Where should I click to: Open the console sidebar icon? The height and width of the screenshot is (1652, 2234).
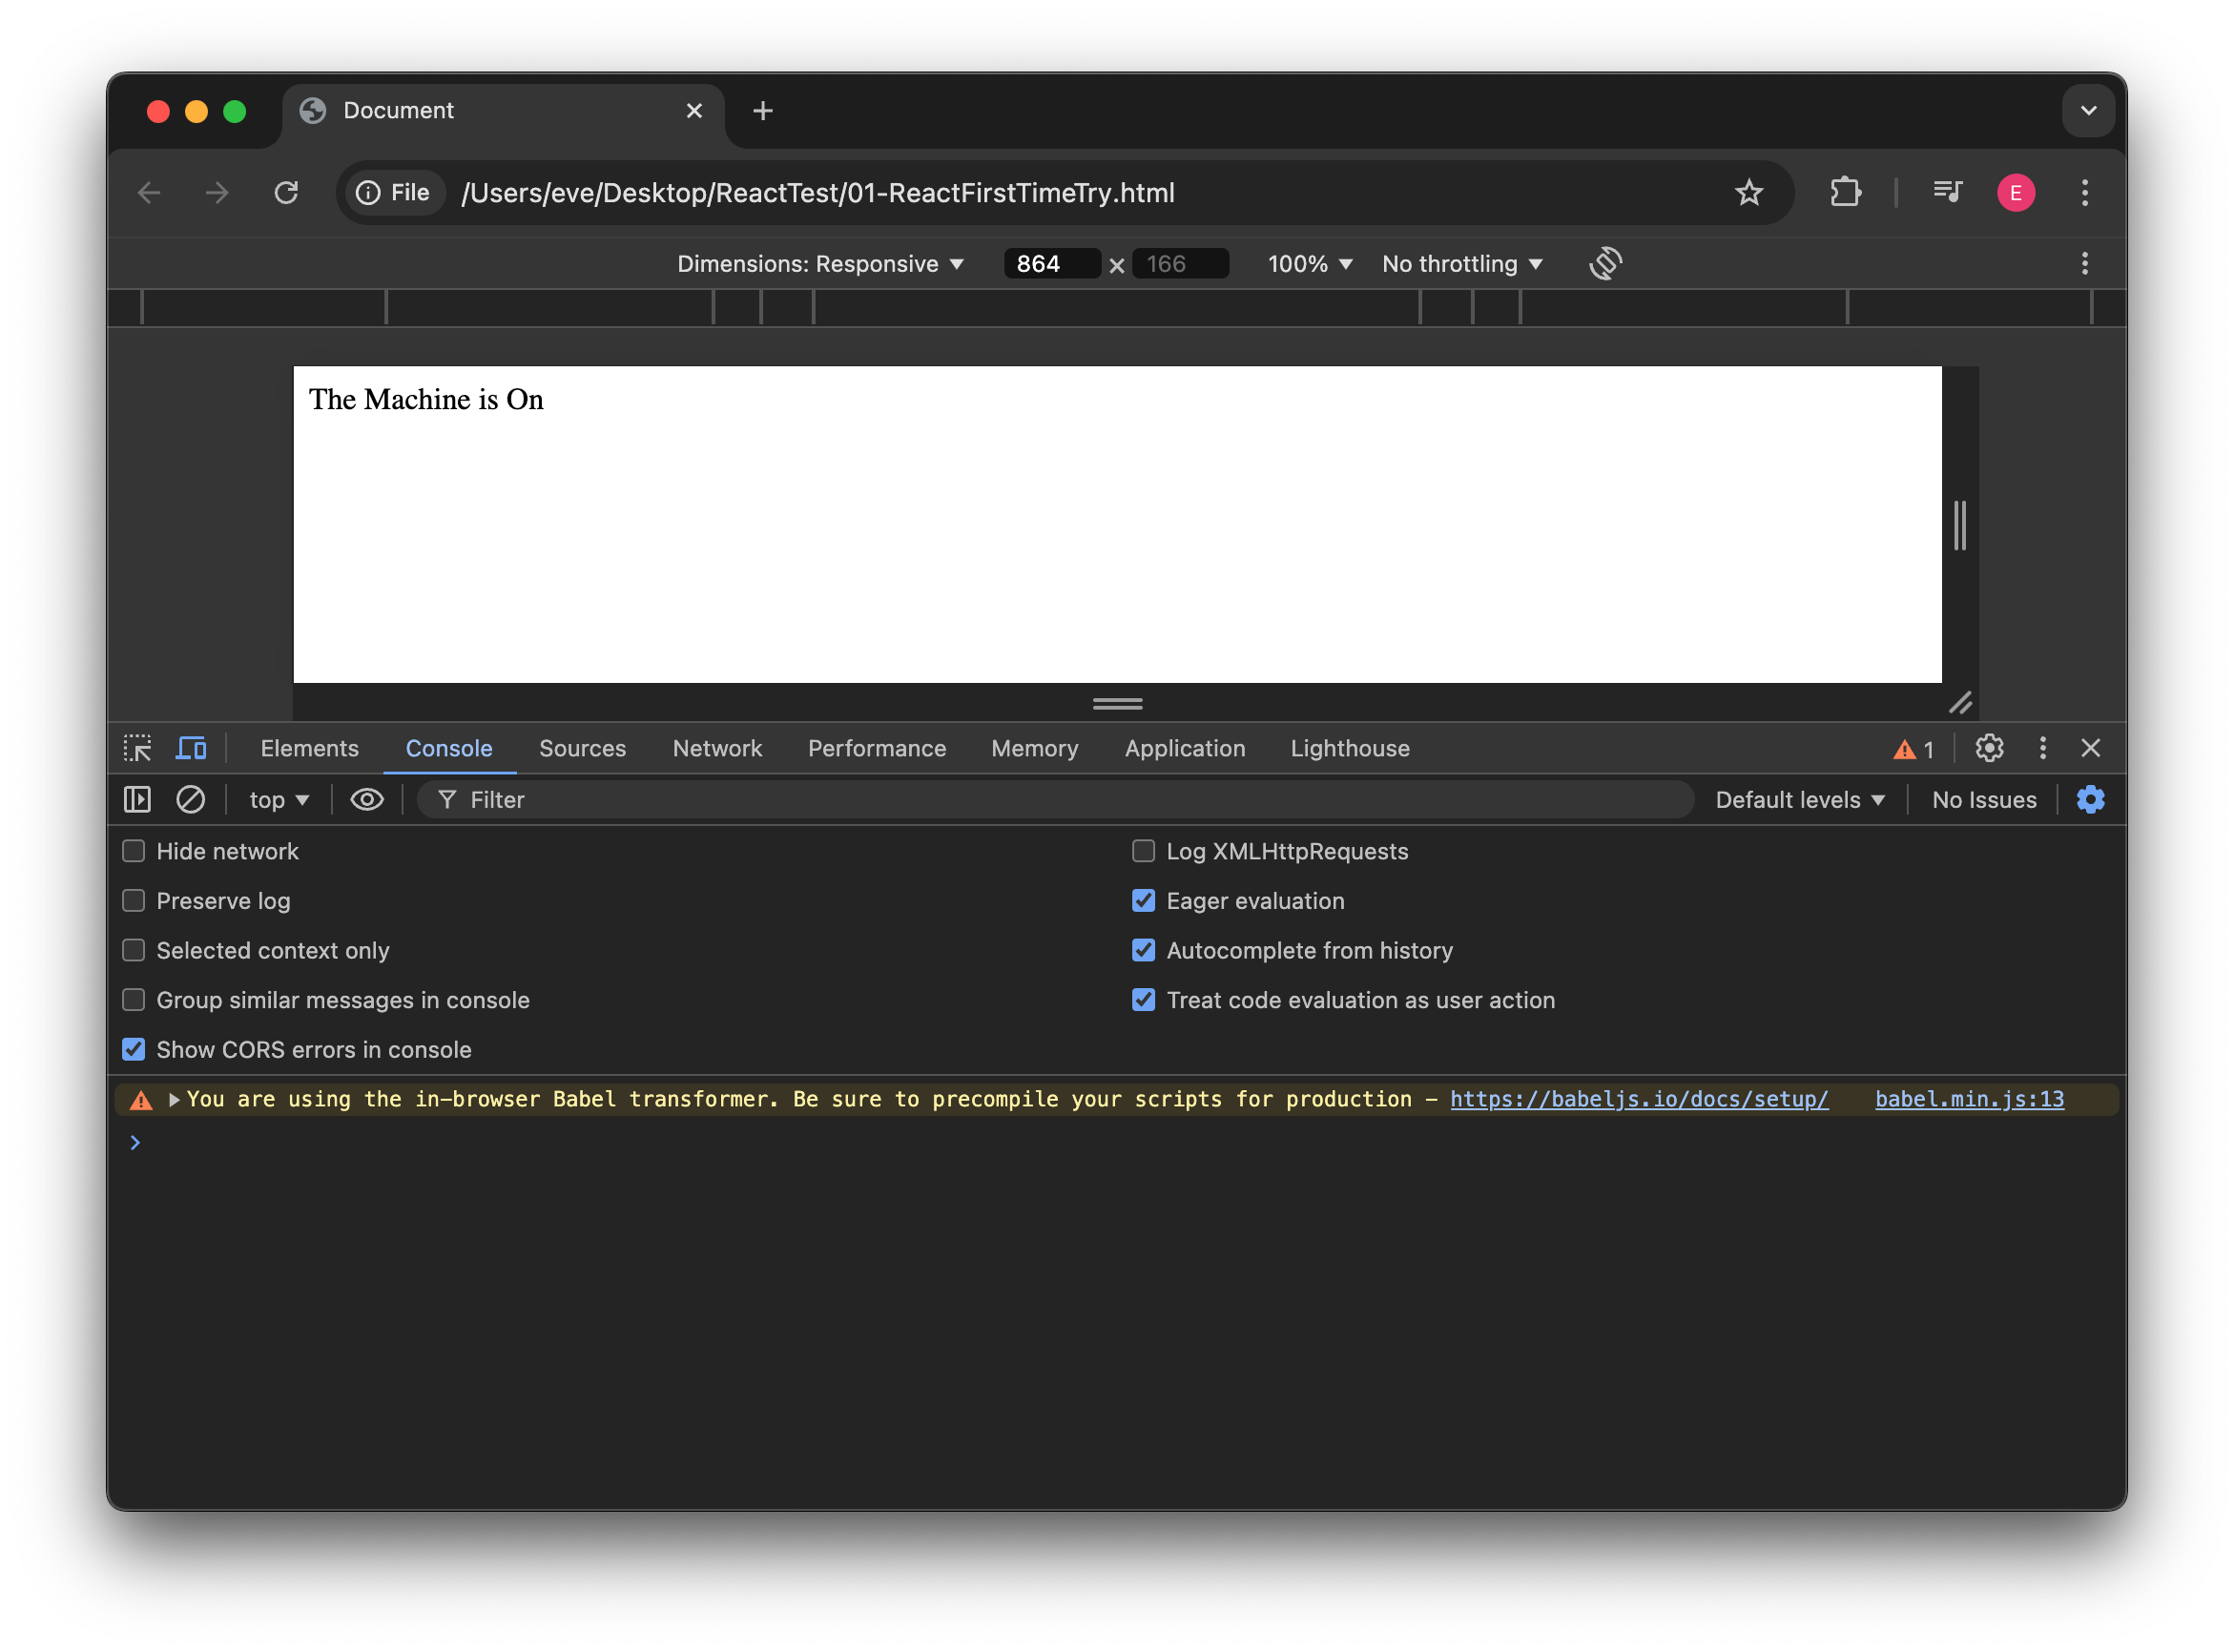click(136, 799)
